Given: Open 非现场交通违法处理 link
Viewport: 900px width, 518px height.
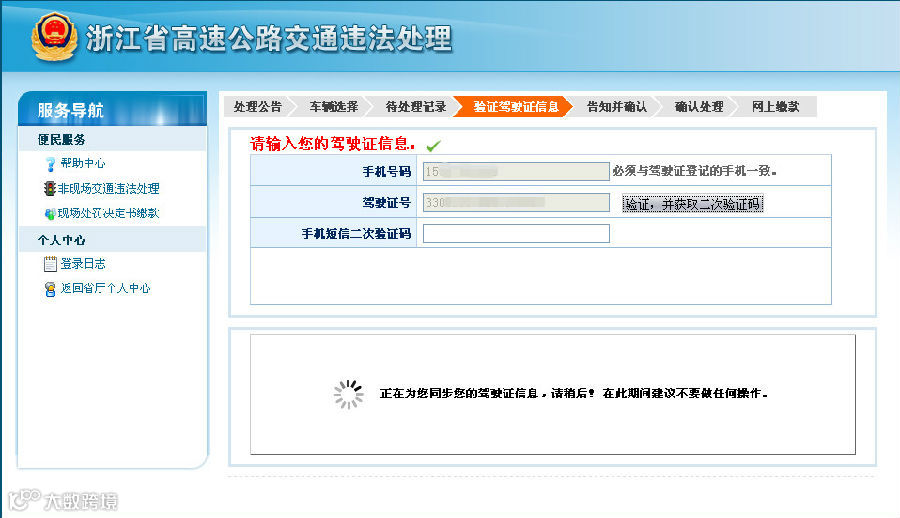Looking at the screenshot, I should tap(108, 188).
